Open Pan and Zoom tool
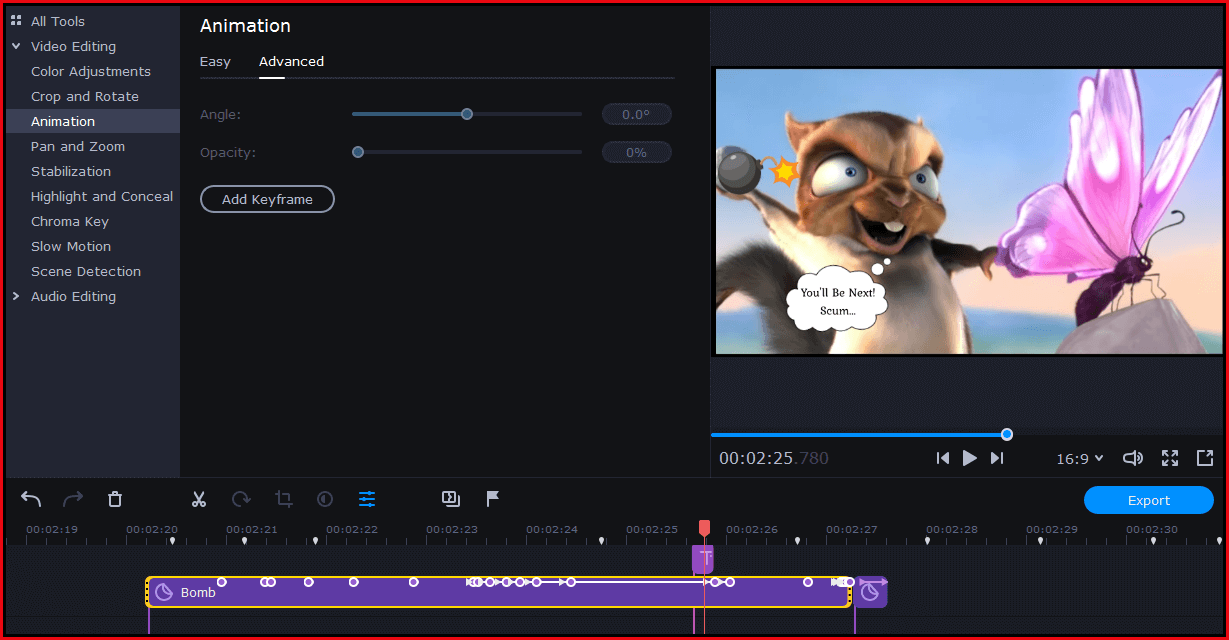 (78, 146)
